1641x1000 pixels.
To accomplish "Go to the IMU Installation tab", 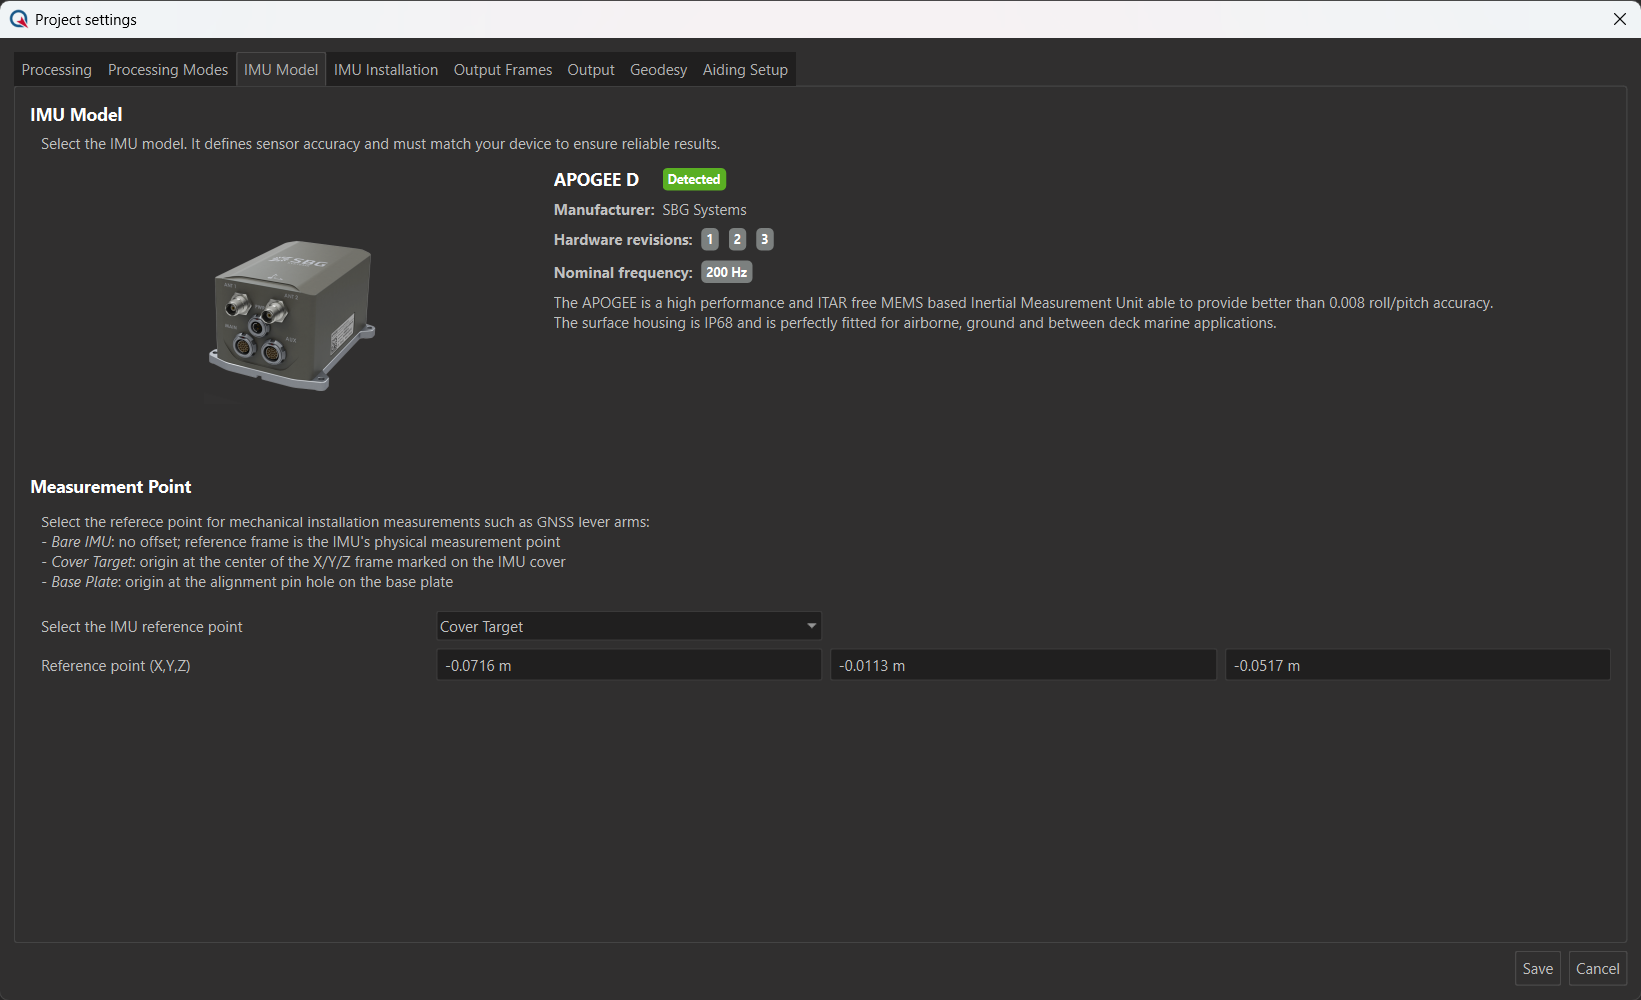I will tap(386, 70).
